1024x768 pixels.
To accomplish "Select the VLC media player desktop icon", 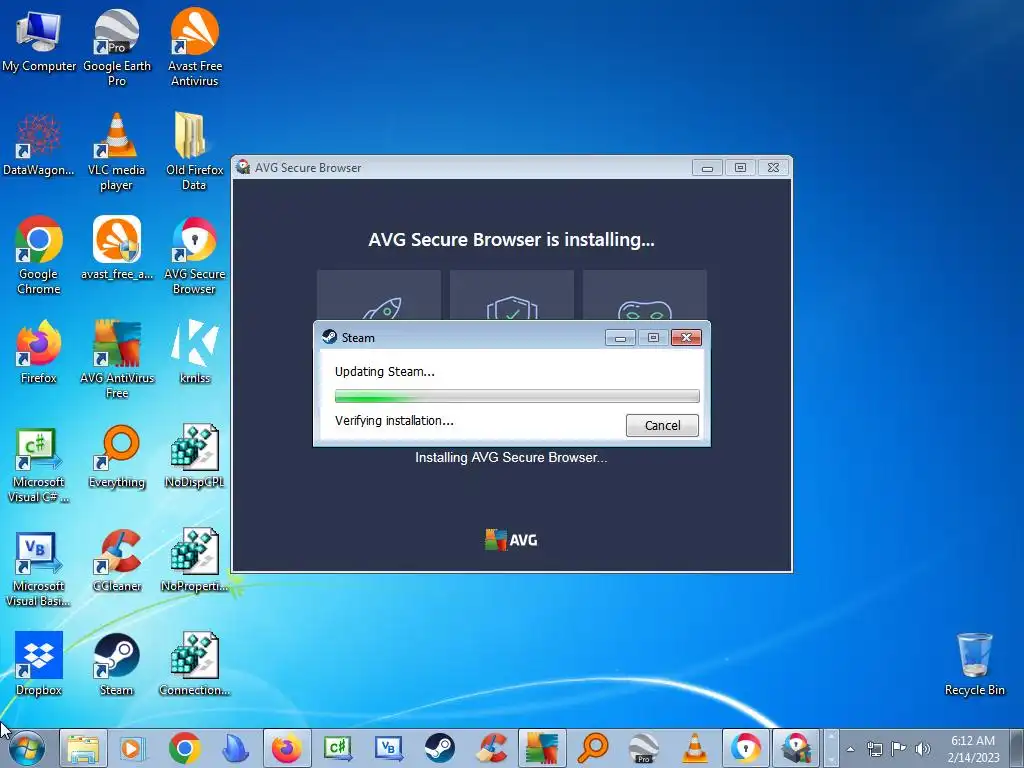I will [117, 150].
